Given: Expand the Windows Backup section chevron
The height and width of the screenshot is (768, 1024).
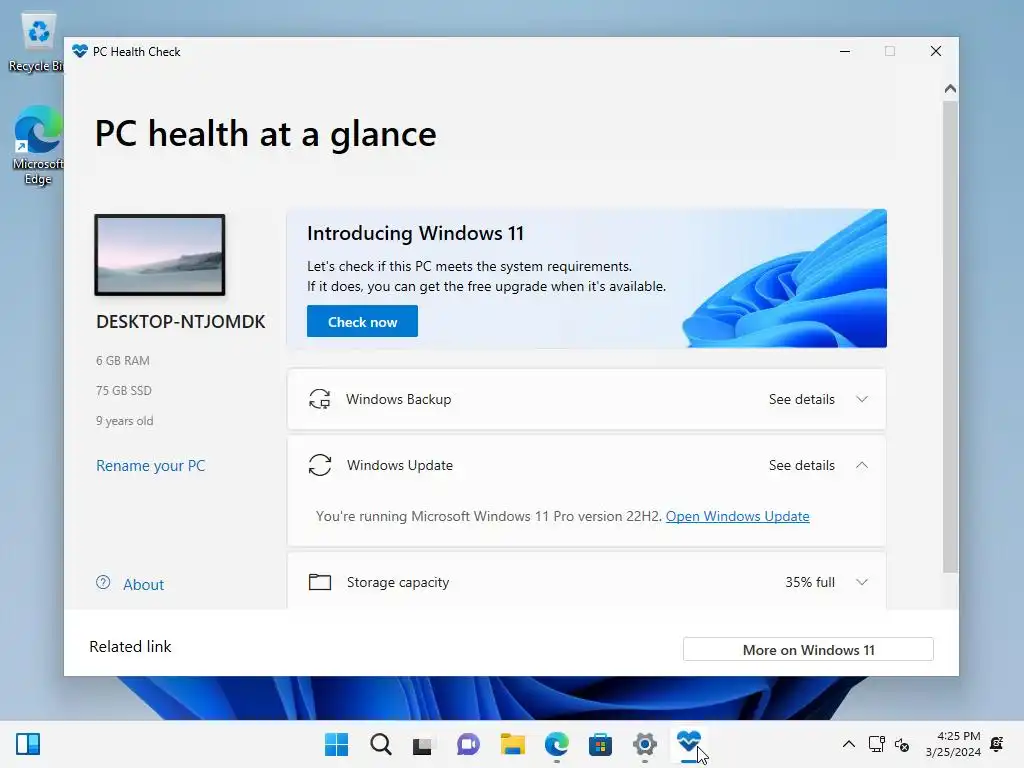Looking at the screenshot, I should coord(862,399).
